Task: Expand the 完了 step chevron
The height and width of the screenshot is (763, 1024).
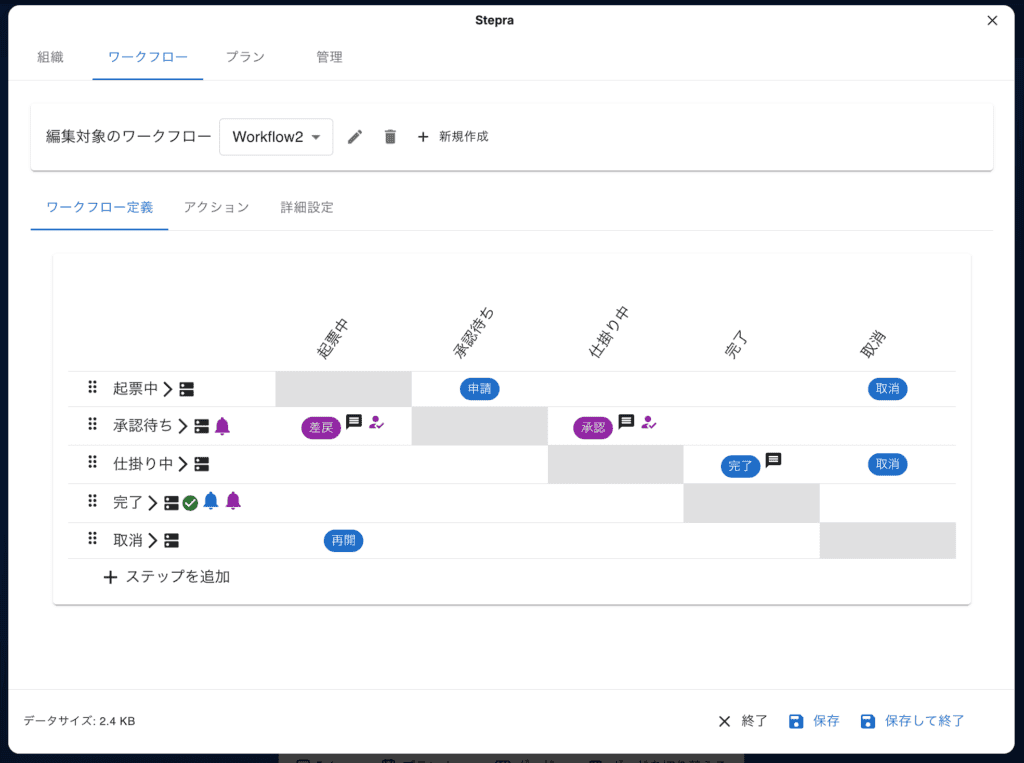Action: point(152,503)
